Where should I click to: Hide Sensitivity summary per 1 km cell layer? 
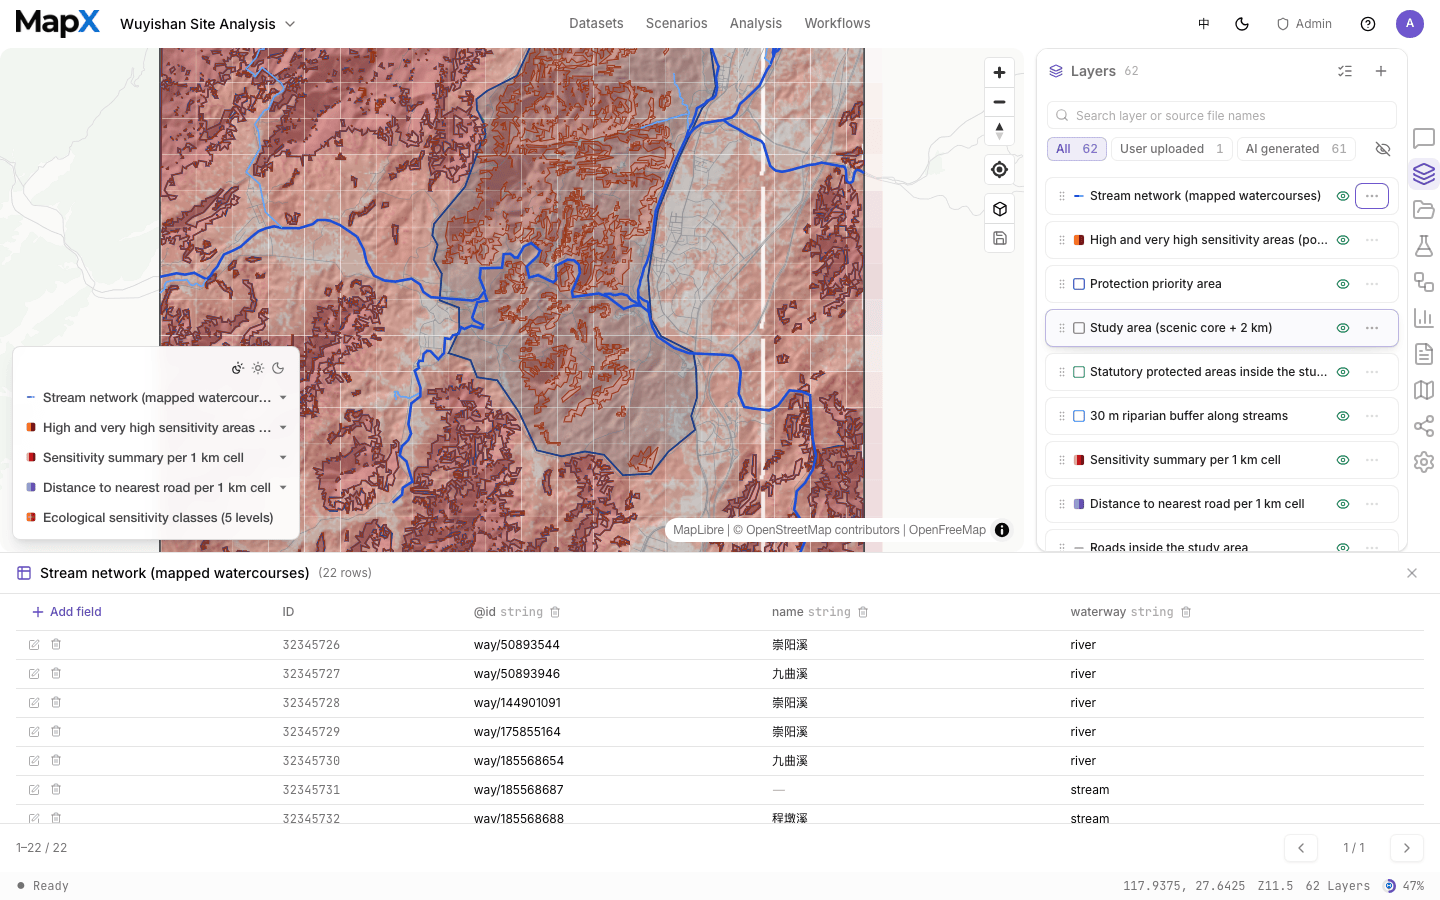click(1343, 460)
